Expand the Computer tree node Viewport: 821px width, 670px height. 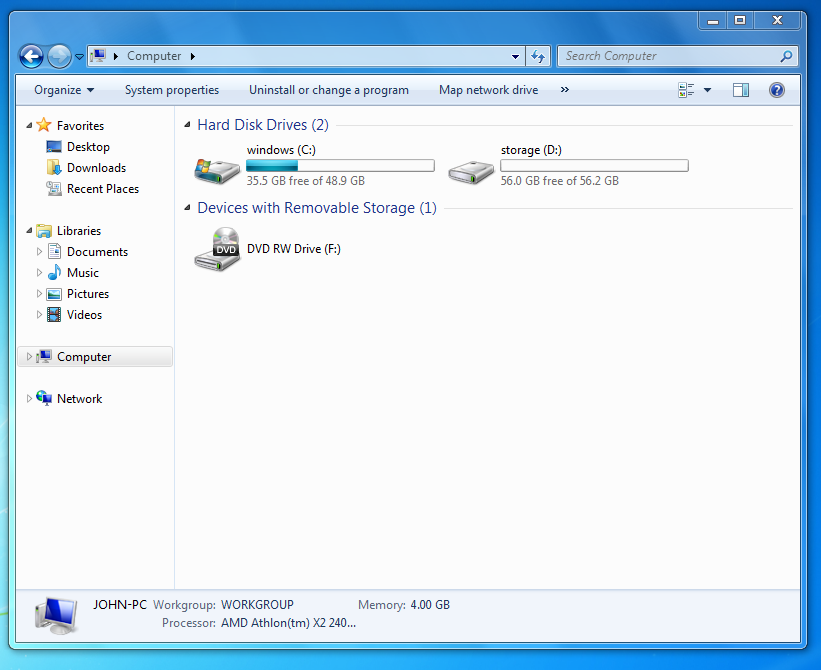(x=29, y=356)
